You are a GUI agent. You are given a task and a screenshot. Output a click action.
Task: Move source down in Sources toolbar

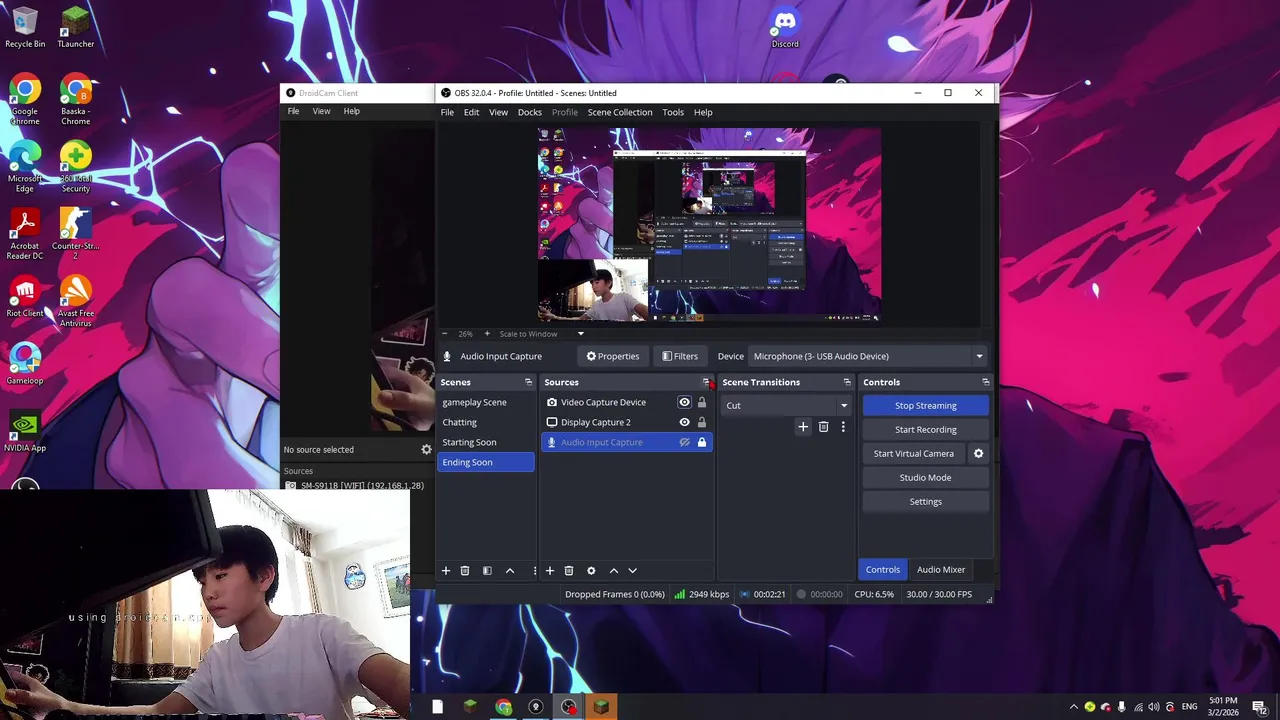632,570
